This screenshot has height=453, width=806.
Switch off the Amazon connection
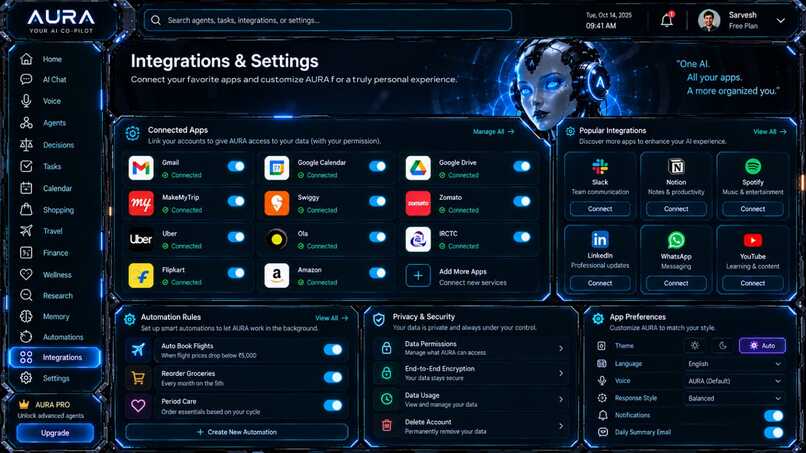click(x=377, y=273)
